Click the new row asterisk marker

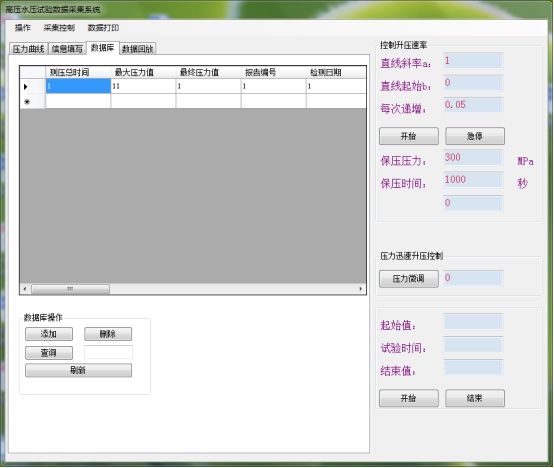[26, 102]
